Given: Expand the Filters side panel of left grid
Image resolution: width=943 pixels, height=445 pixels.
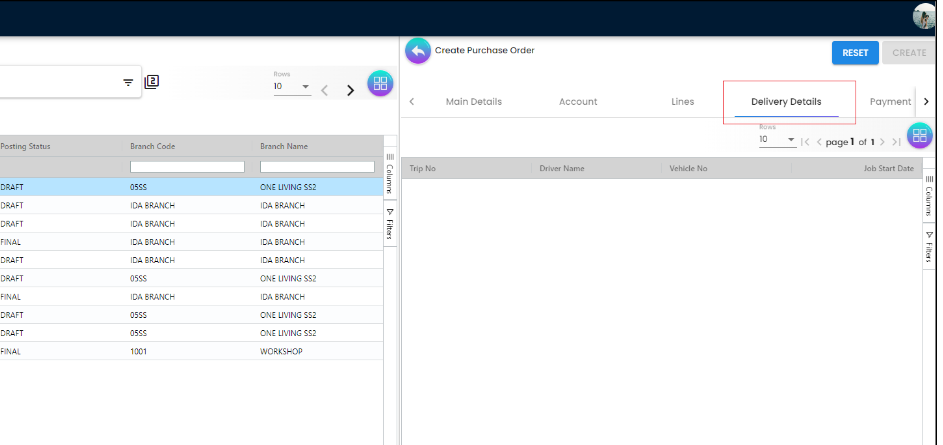Looking at the screenshot, I should [x=390, y=225].
